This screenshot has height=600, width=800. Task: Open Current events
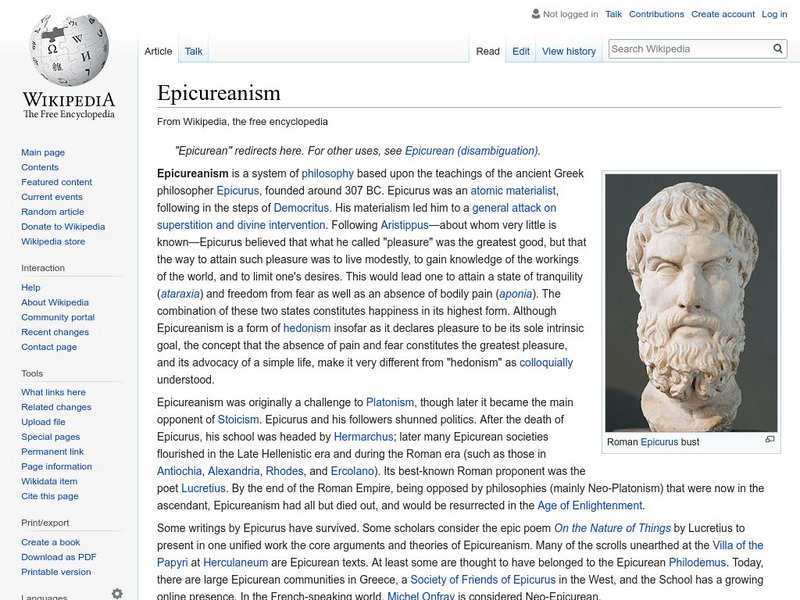tap(52, 196)
